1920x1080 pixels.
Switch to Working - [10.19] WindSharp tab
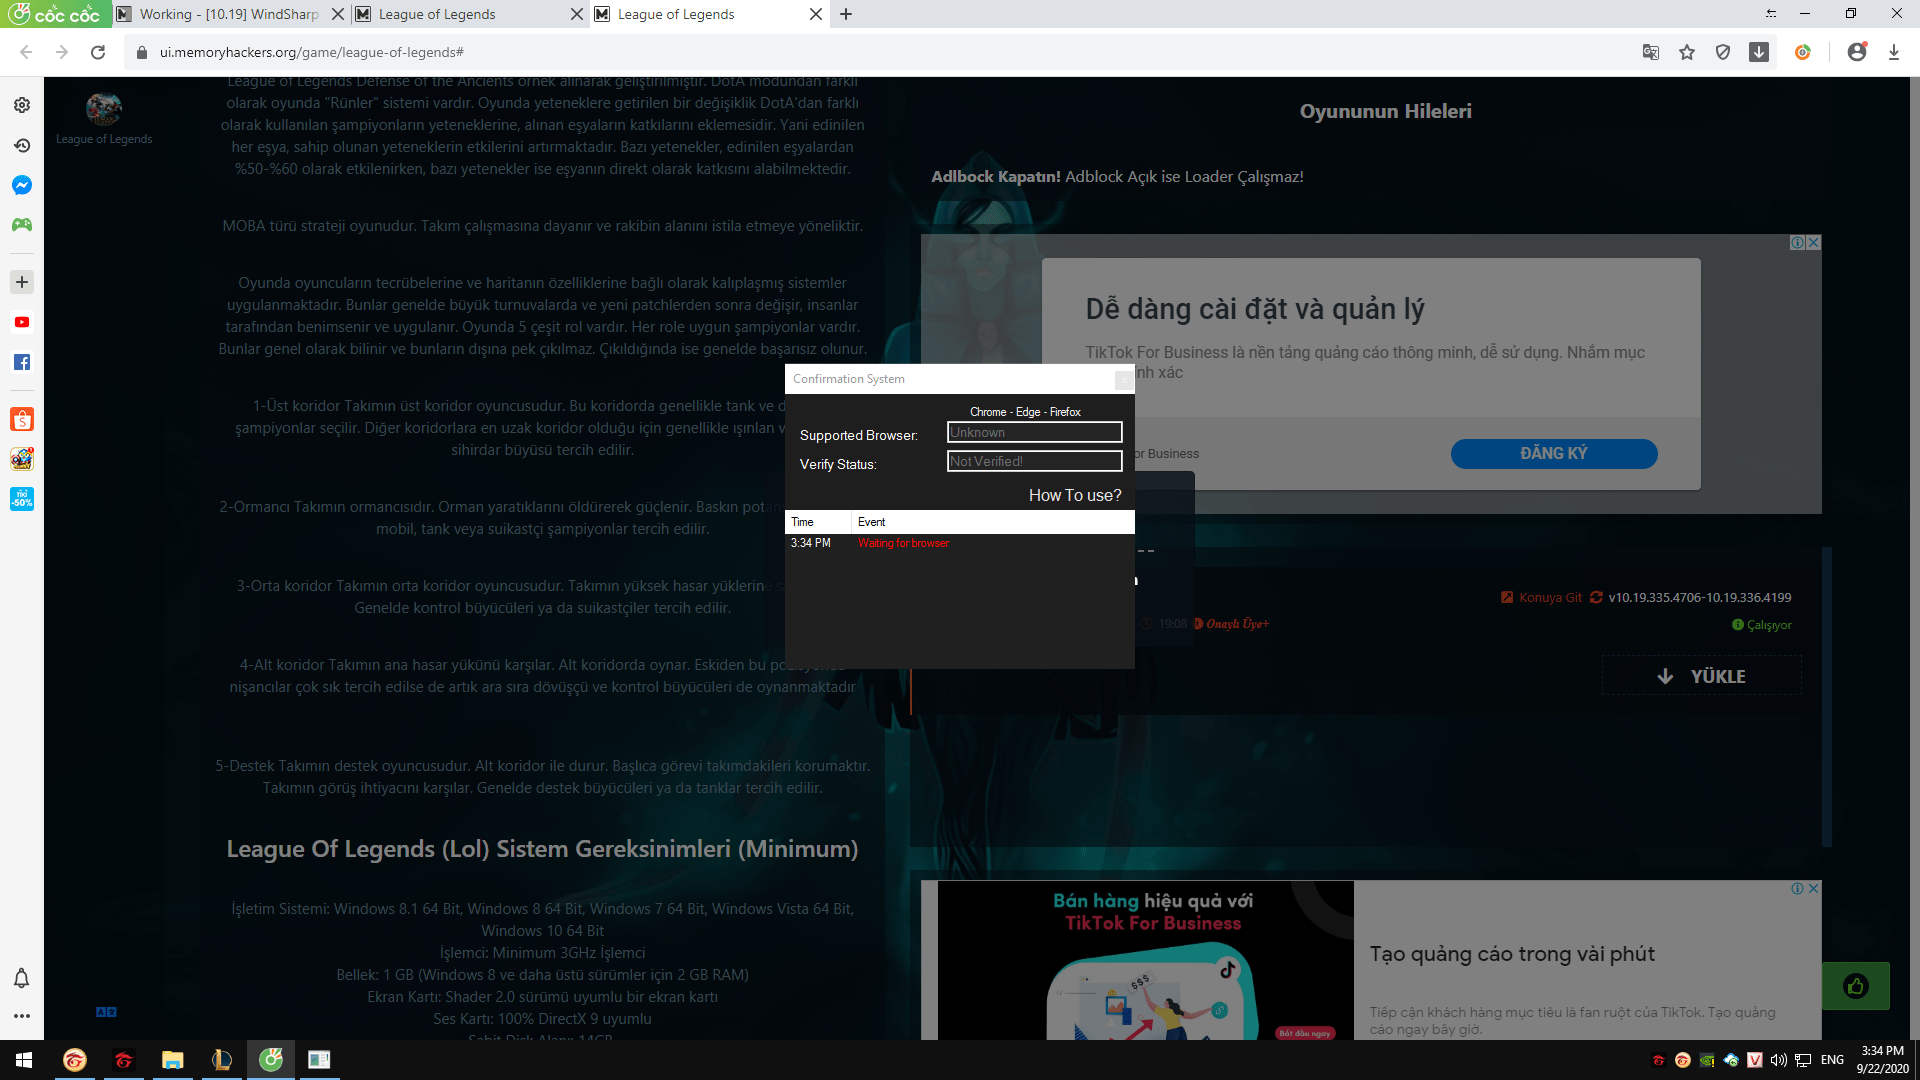coord(228,14)
